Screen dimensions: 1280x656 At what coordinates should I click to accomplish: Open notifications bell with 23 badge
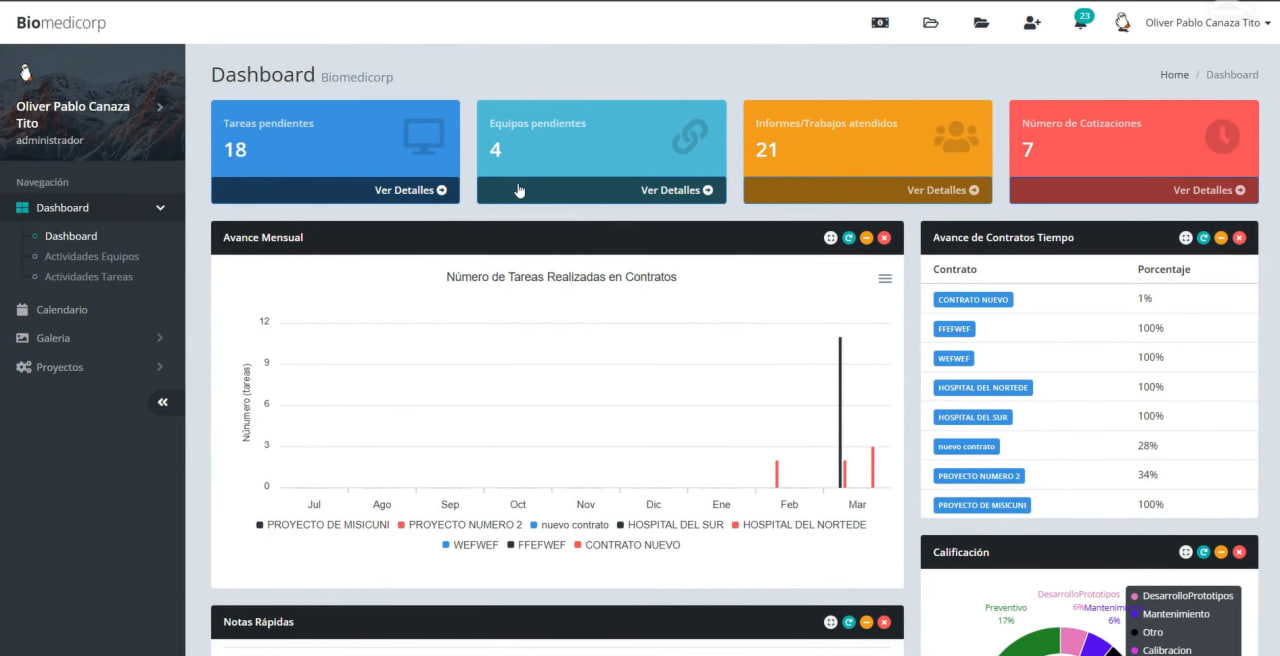1081,22
